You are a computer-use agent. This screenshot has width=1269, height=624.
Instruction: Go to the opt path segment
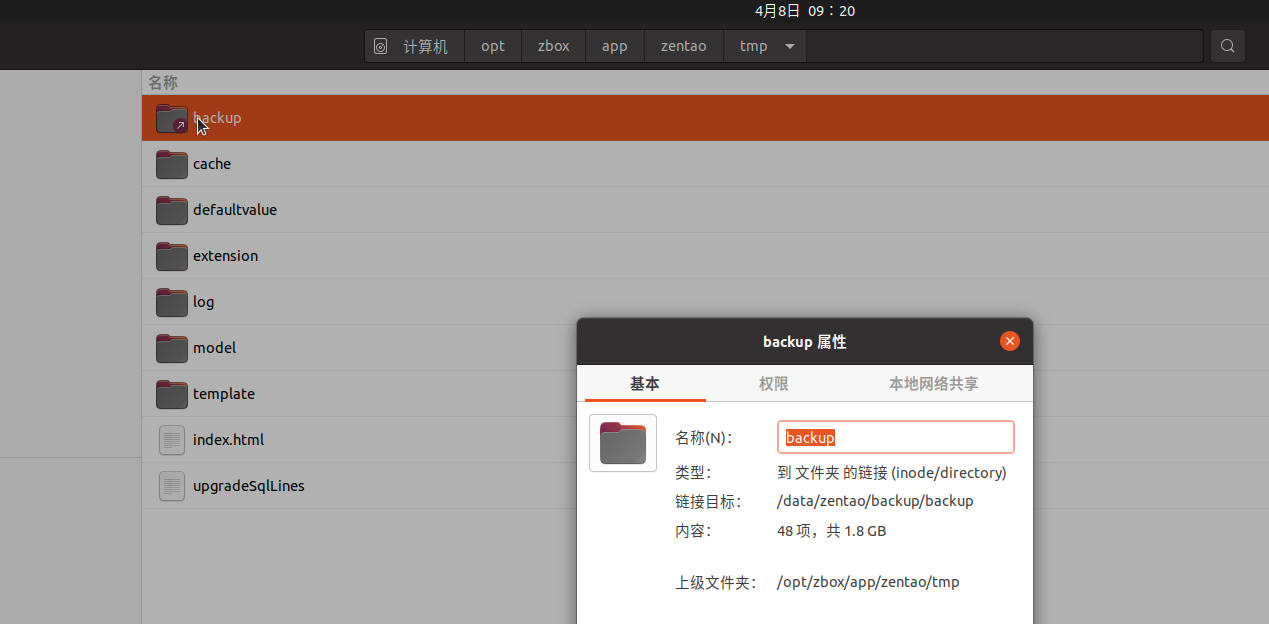493,46
